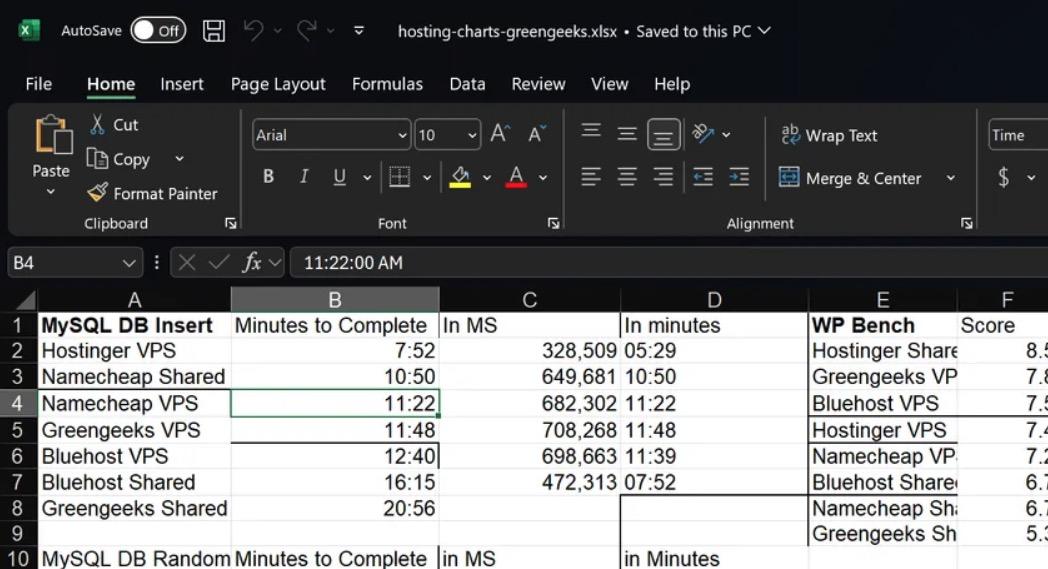The height and width of the screenshot is (569, 1048).
Task: Switch to the Help tab
Action: tap(672, 84)
